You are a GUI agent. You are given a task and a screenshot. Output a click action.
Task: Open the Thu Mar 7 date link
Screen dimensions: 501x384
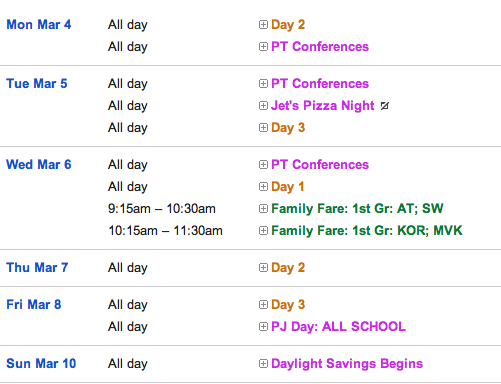click(37, 268)
